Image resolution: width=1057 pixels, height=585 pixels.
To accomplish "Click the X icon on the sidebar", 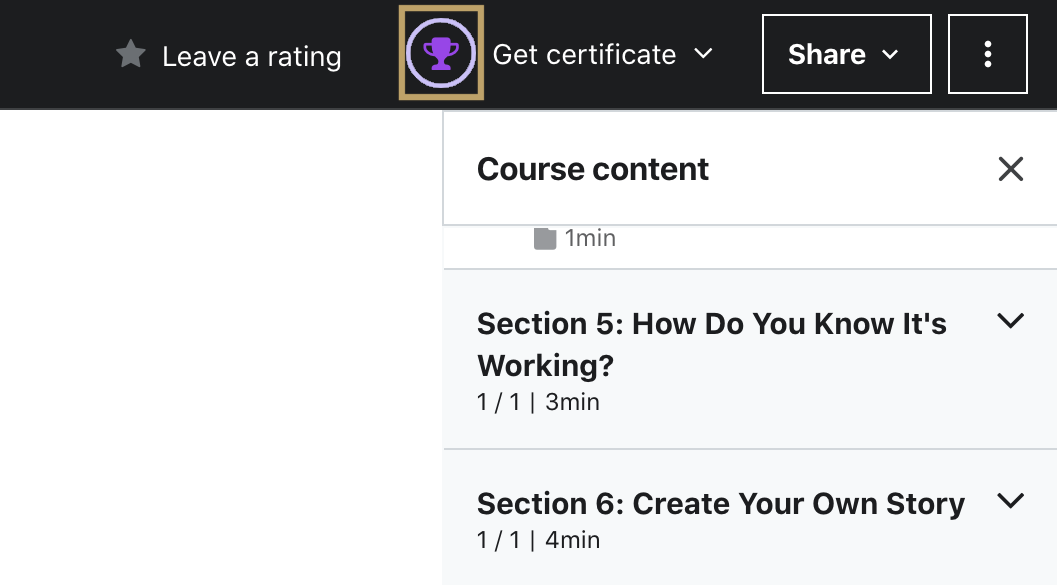I will click(x=1010, y=169).
